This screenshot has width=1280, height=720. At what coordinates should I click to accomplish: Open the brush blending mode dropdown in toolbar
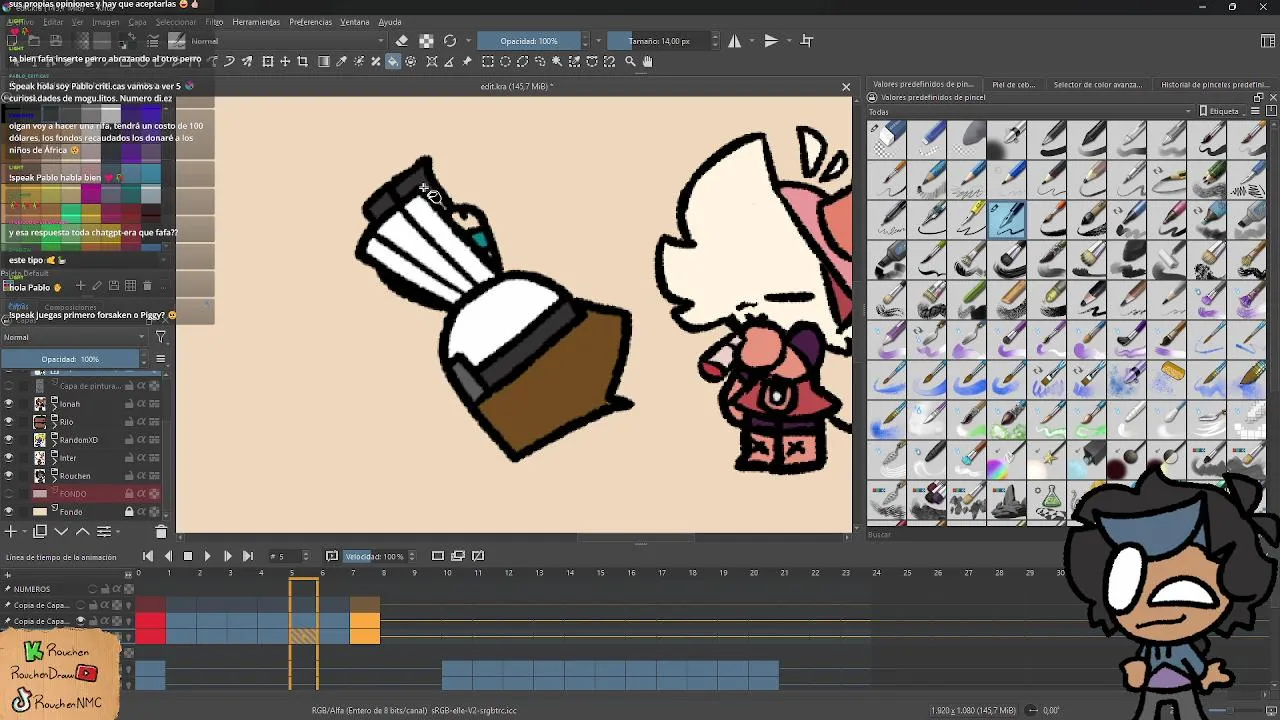coord(288,41)
